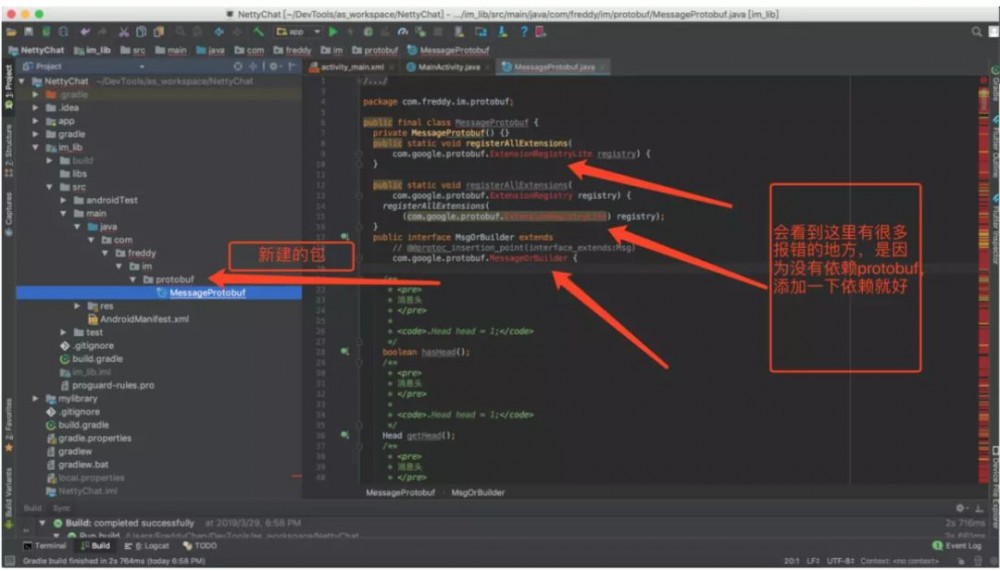Open the Logcat bottom tab

click(x=147, y=546)
